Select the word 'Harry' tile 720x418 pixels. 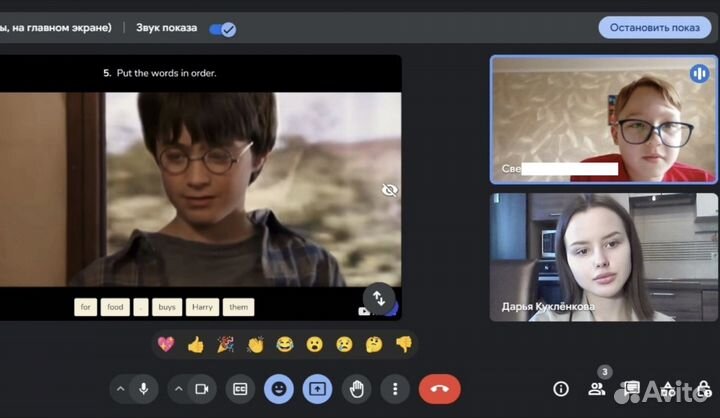pyautogui.click(x=203, y=307)
